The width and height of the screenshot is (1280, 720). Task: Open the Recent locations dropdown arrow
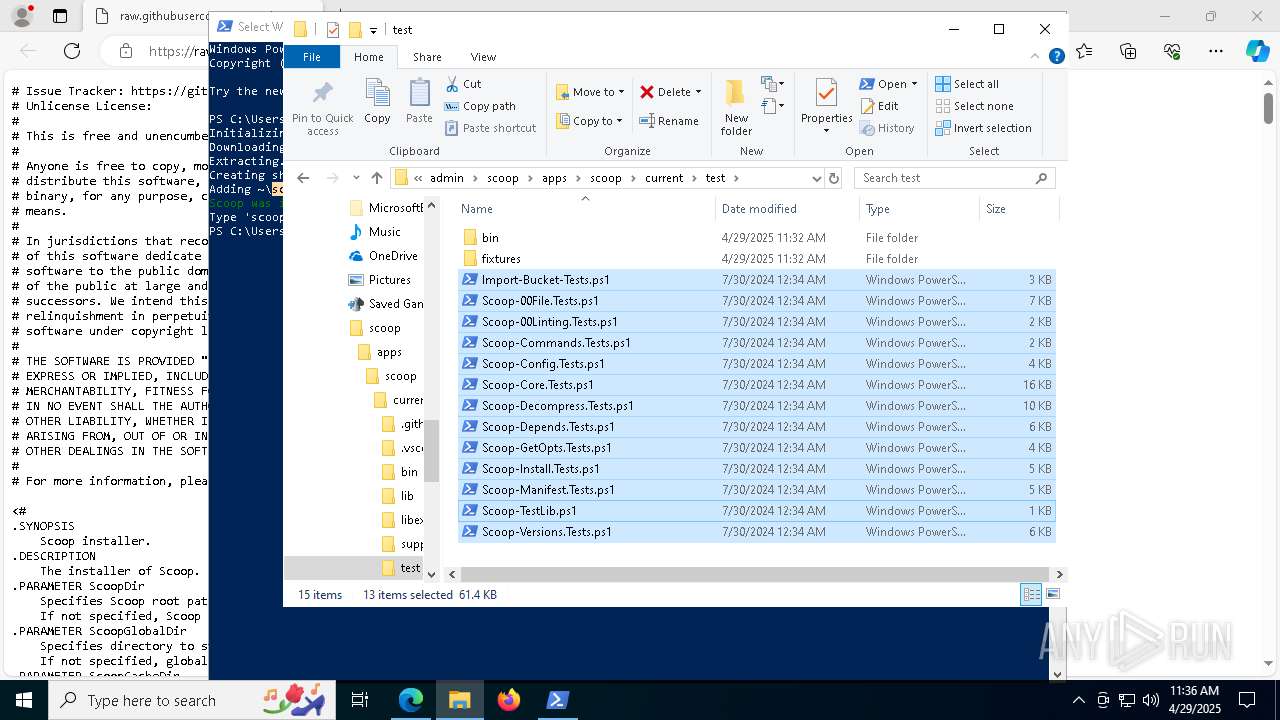[356, 178]
